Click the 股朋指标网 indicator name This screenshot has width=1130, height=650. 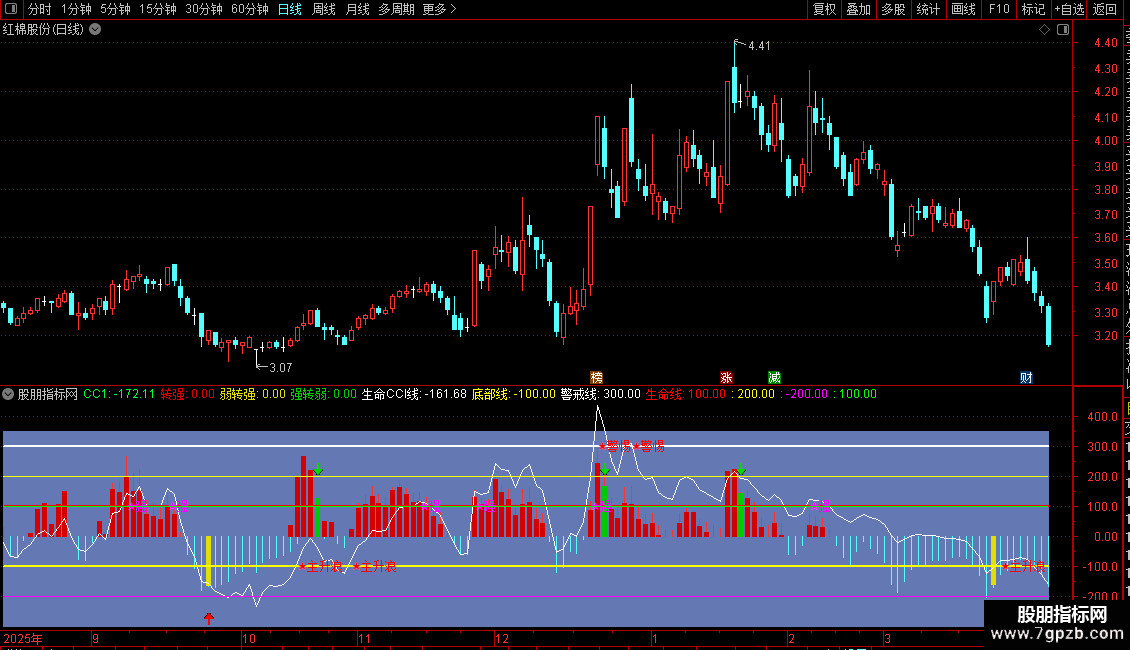[x=48, y=394]
